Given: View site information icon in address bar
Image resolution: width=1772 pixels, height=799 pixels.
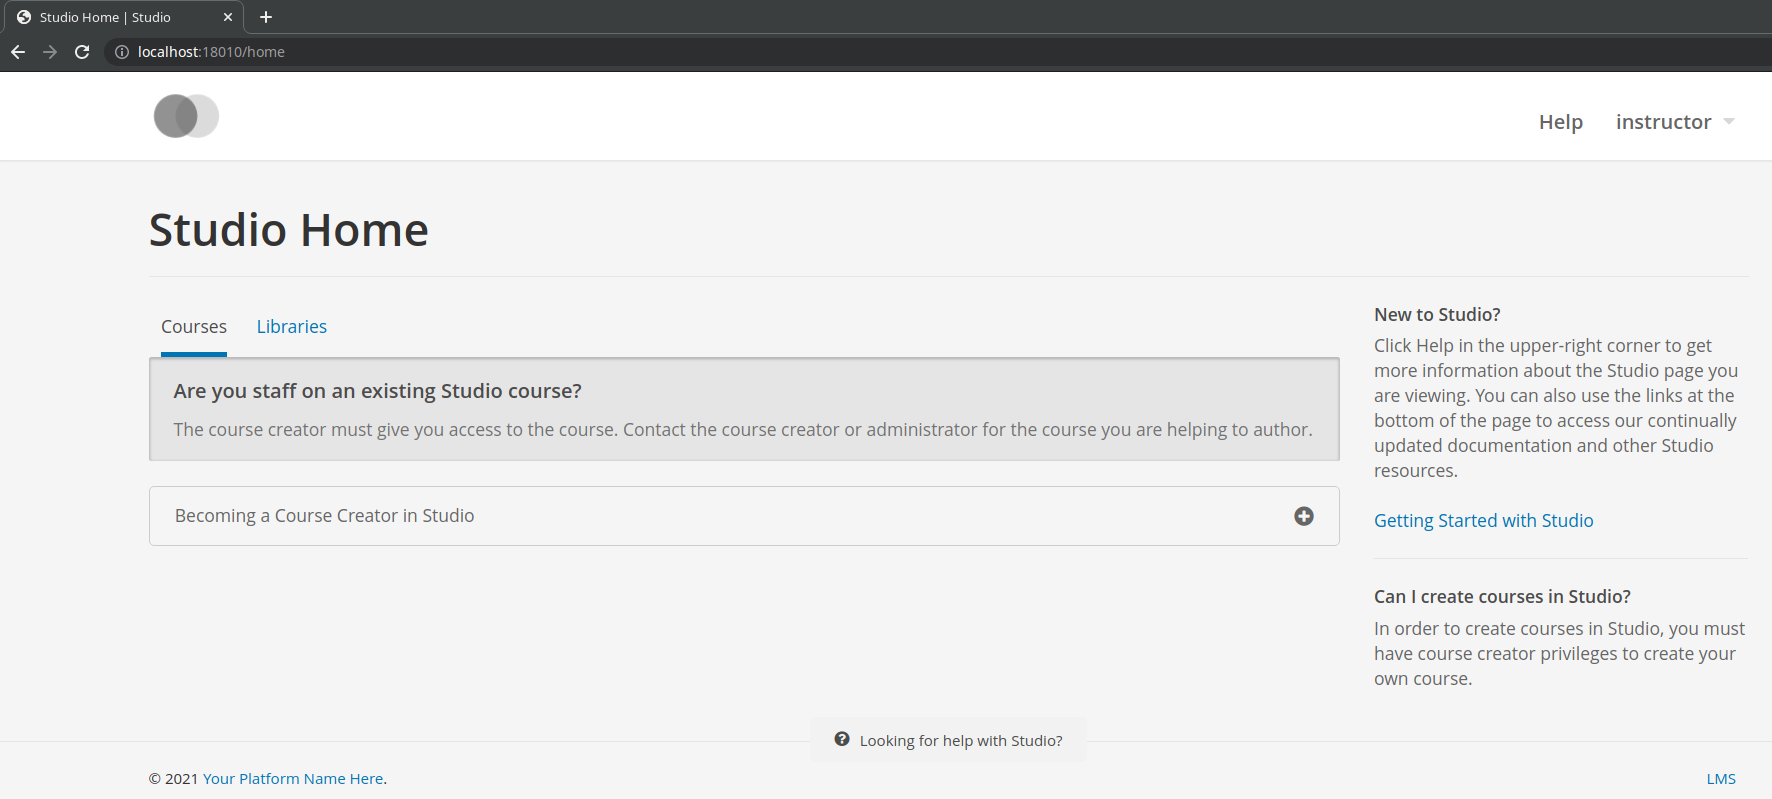Looking at the screenshot, I should 122,52.
